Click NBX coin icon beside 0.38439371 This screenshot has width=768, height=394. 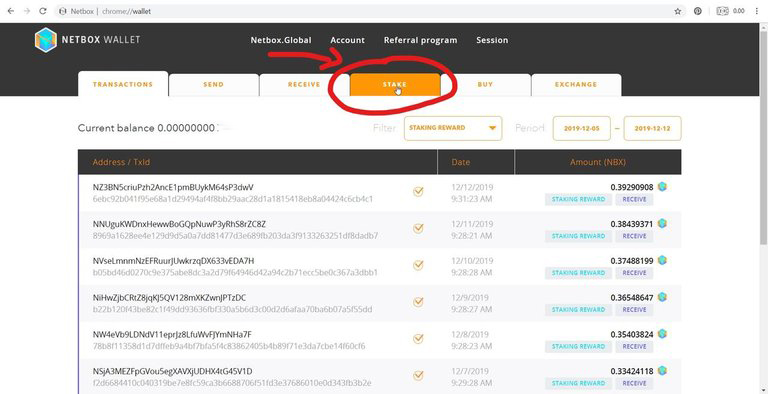click(662, 223)
